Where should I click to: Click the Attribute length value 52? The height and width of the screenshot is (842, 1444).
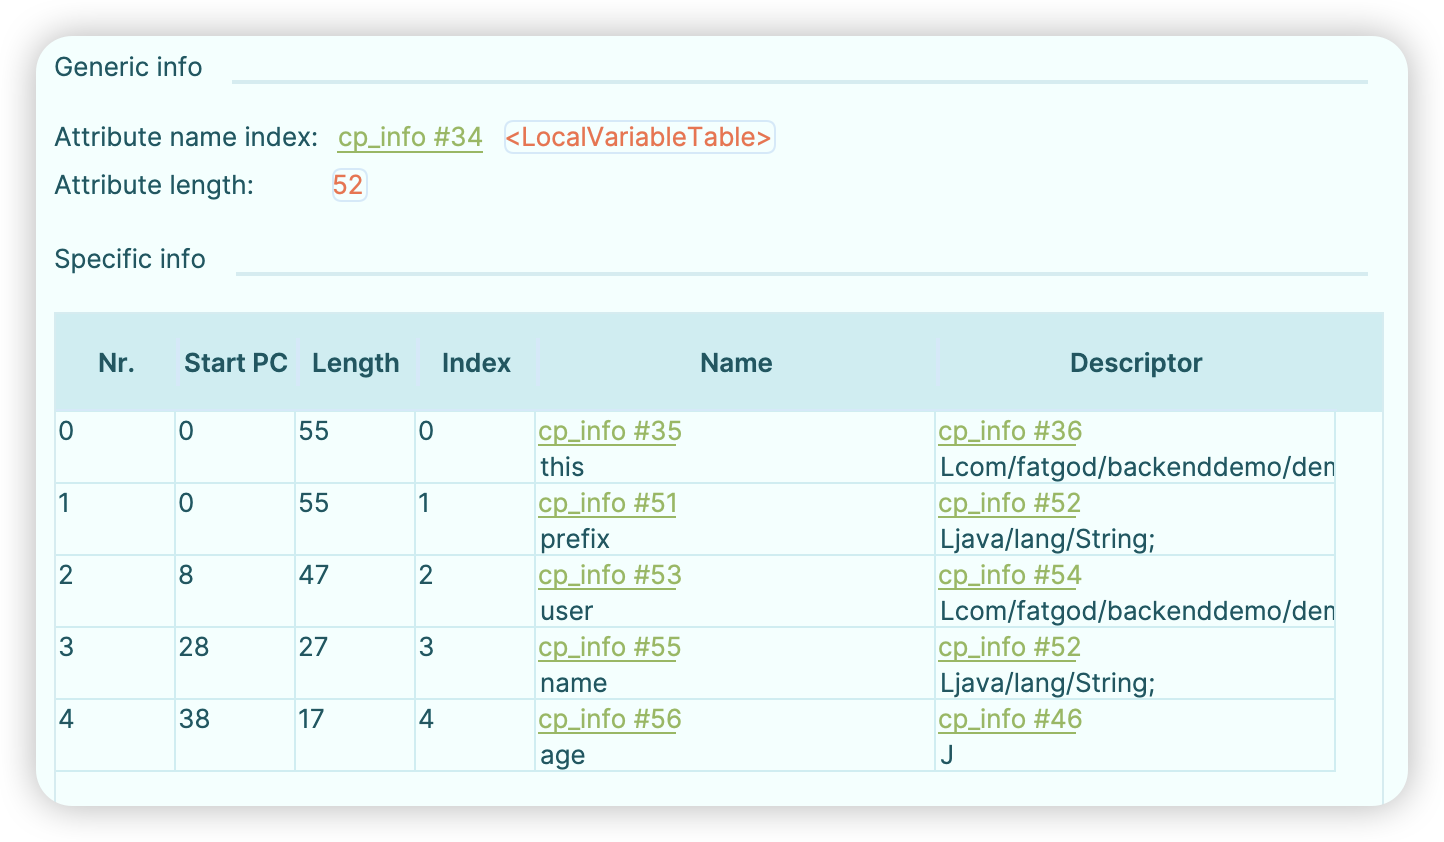pos(348,185)
